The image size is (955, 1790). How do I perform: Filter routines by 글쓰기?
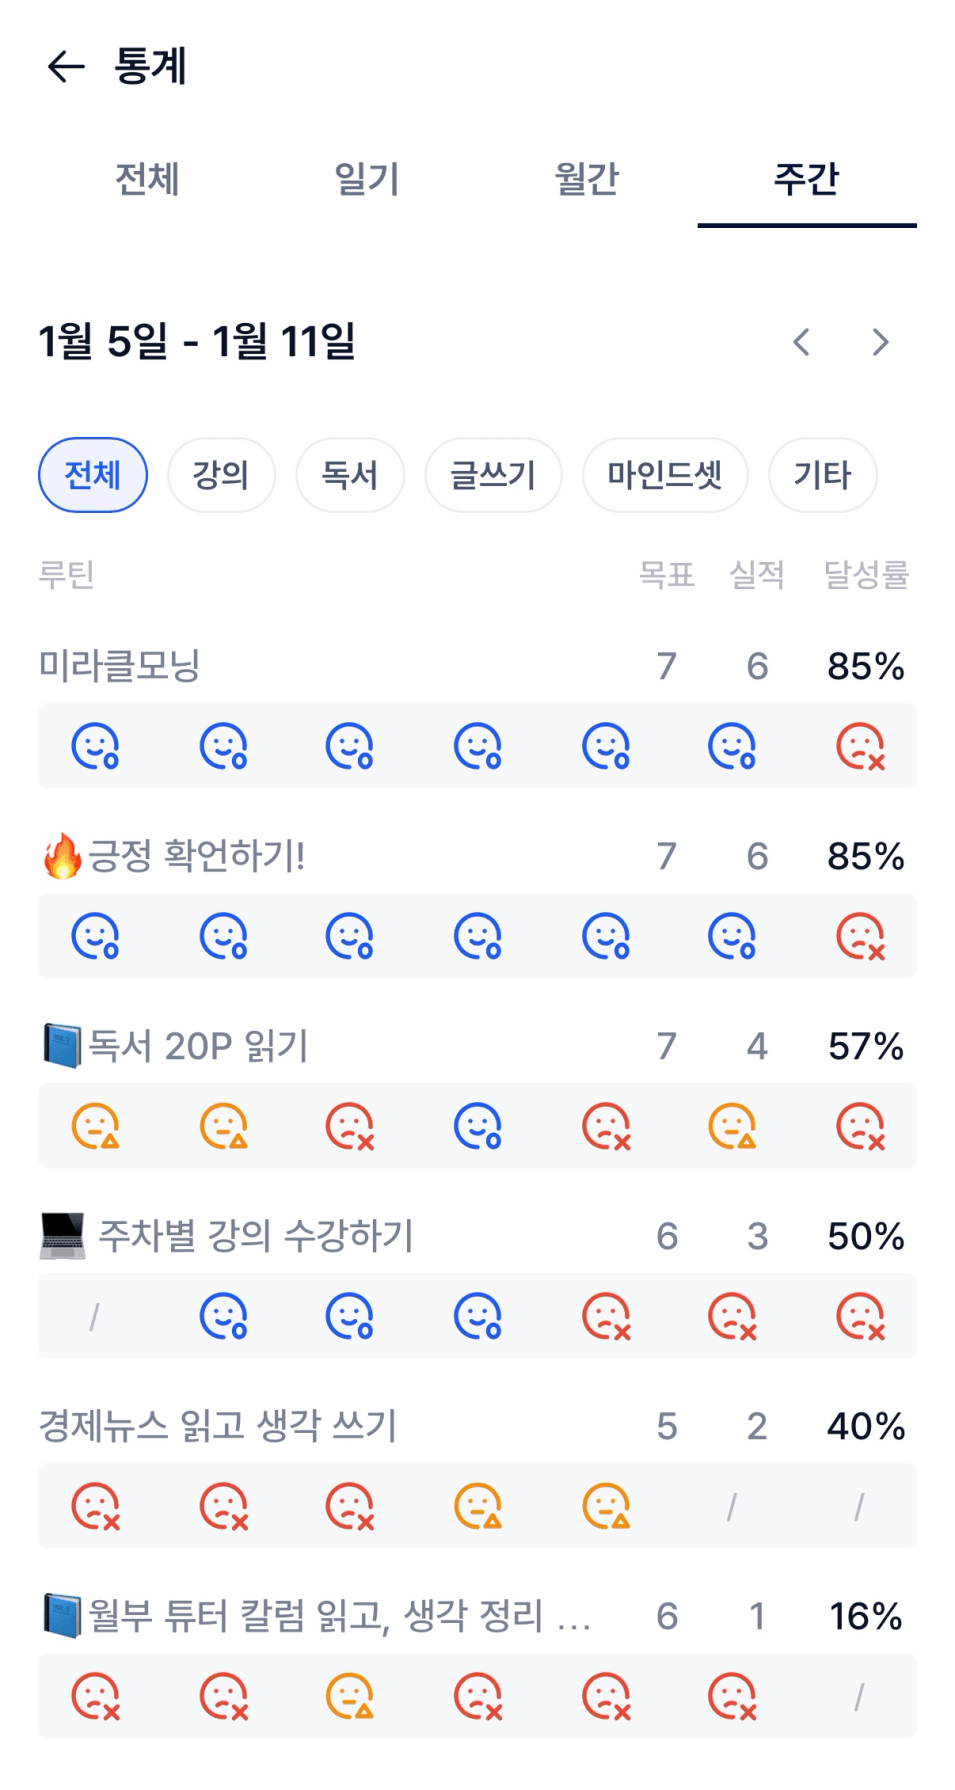coord(493,475)
